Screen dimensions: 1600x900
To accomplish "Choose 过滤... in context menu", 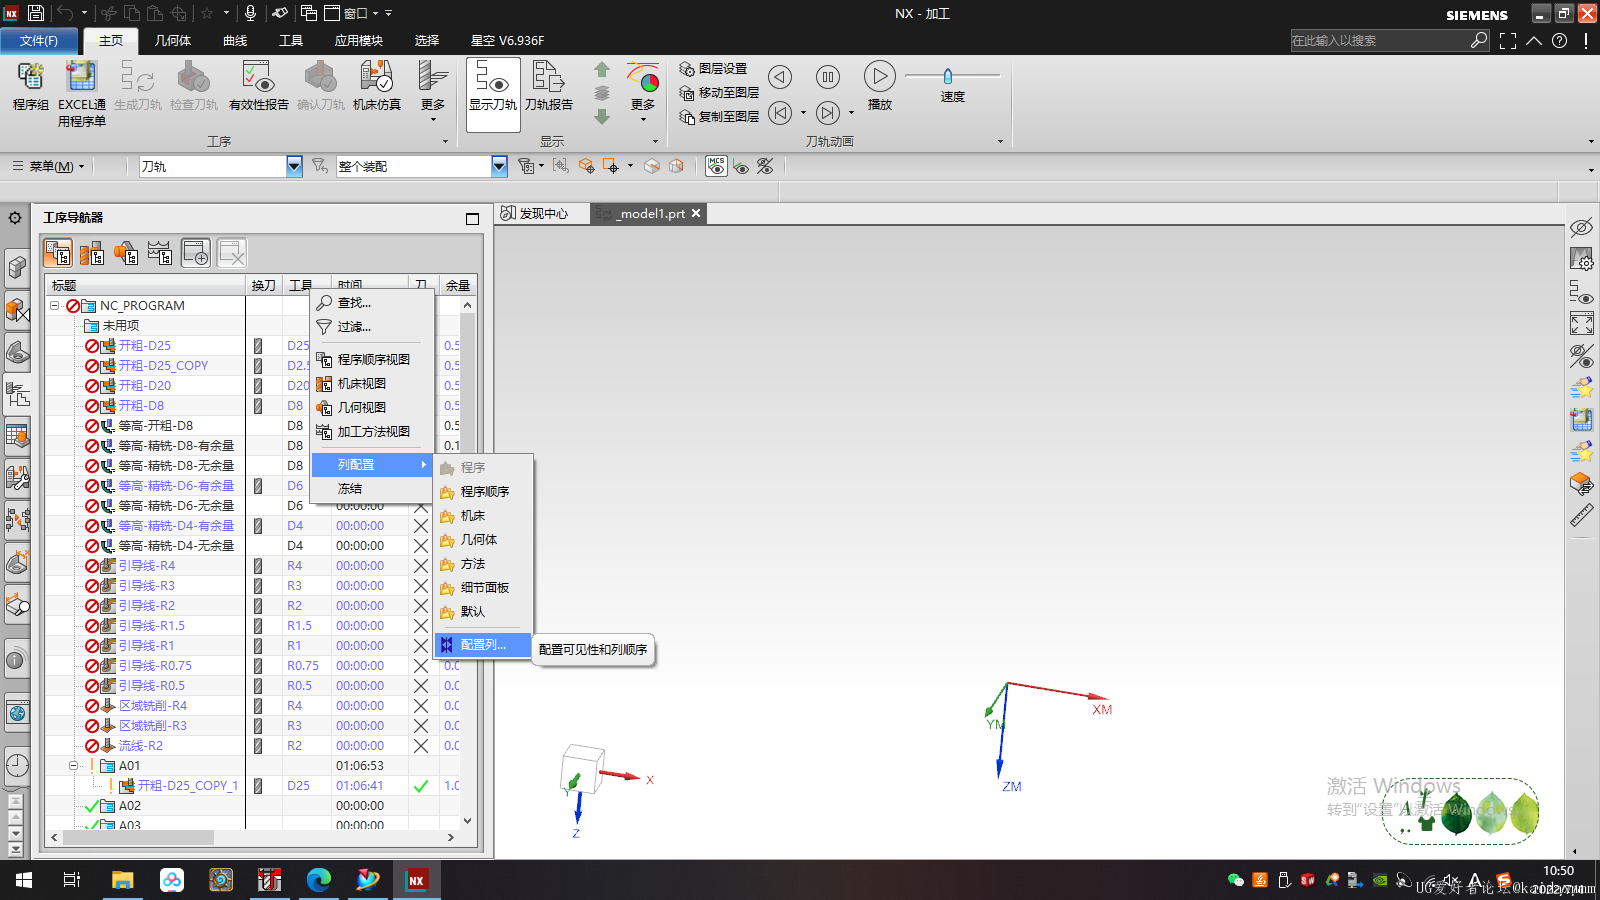I will coord(372,327).
